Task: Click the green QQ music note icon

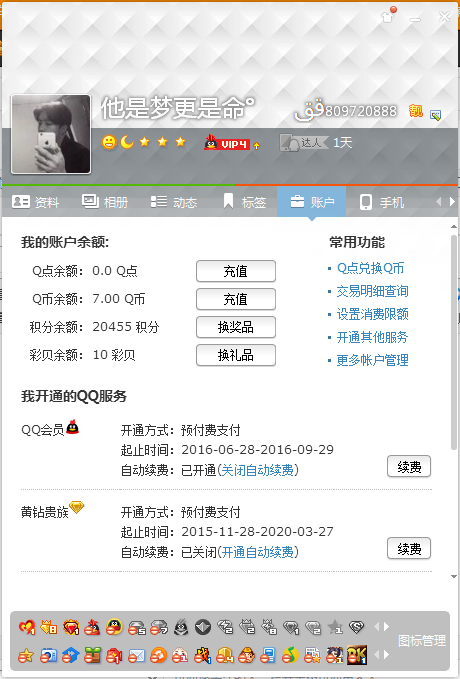Action: (291, 656)
